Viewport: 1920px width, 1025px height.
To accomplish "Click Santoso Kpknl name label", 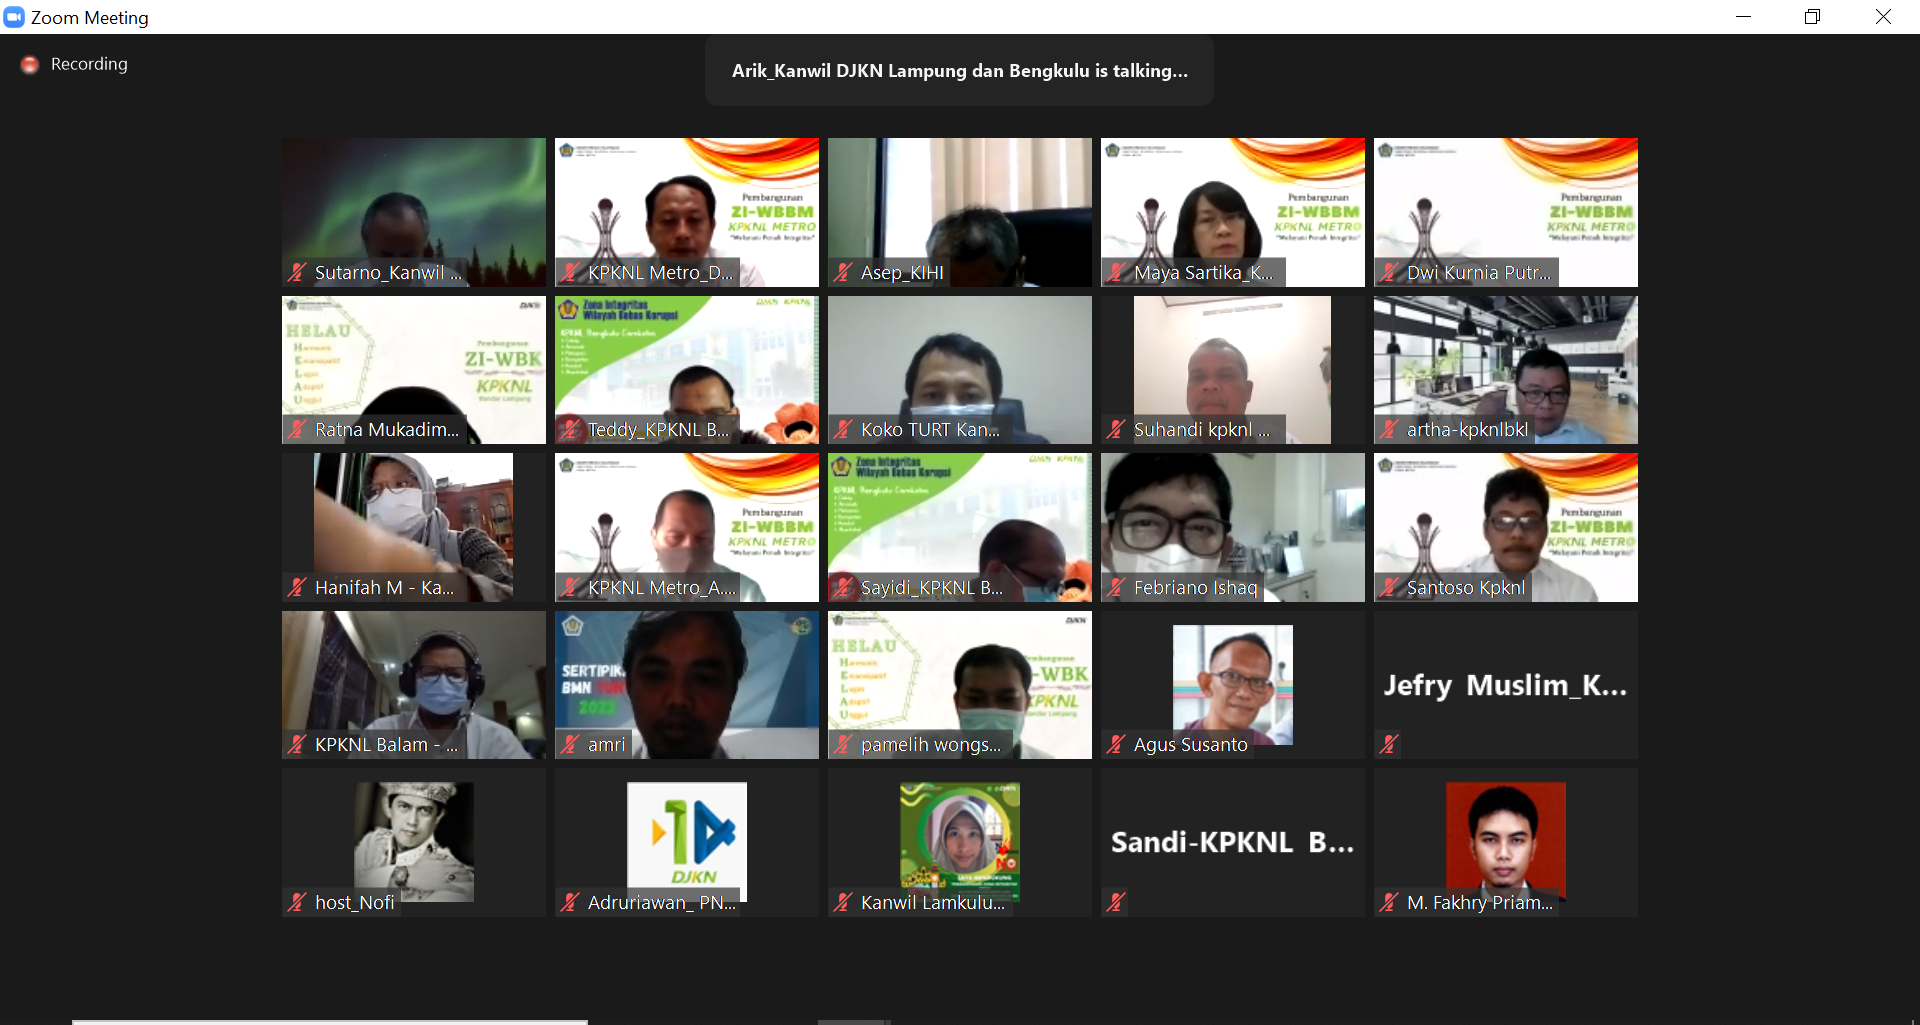I will [x=1465, y=588].
